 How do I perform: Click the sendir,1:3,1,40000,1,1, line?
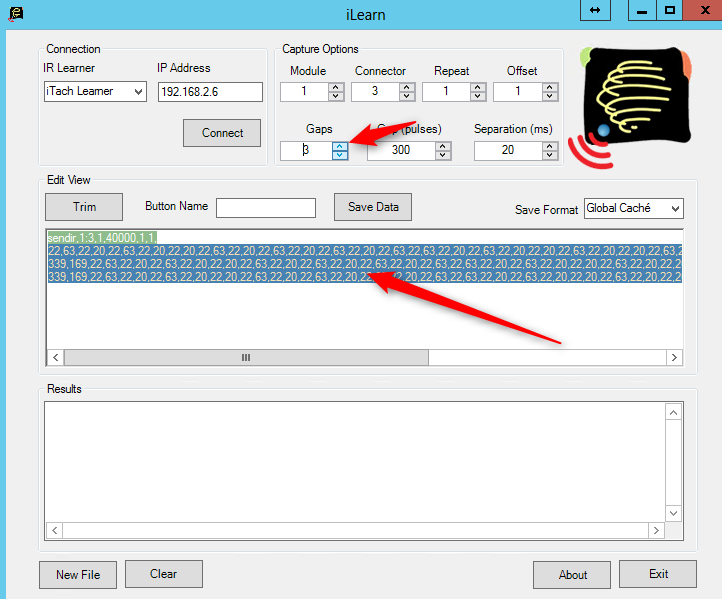(102, 238)
